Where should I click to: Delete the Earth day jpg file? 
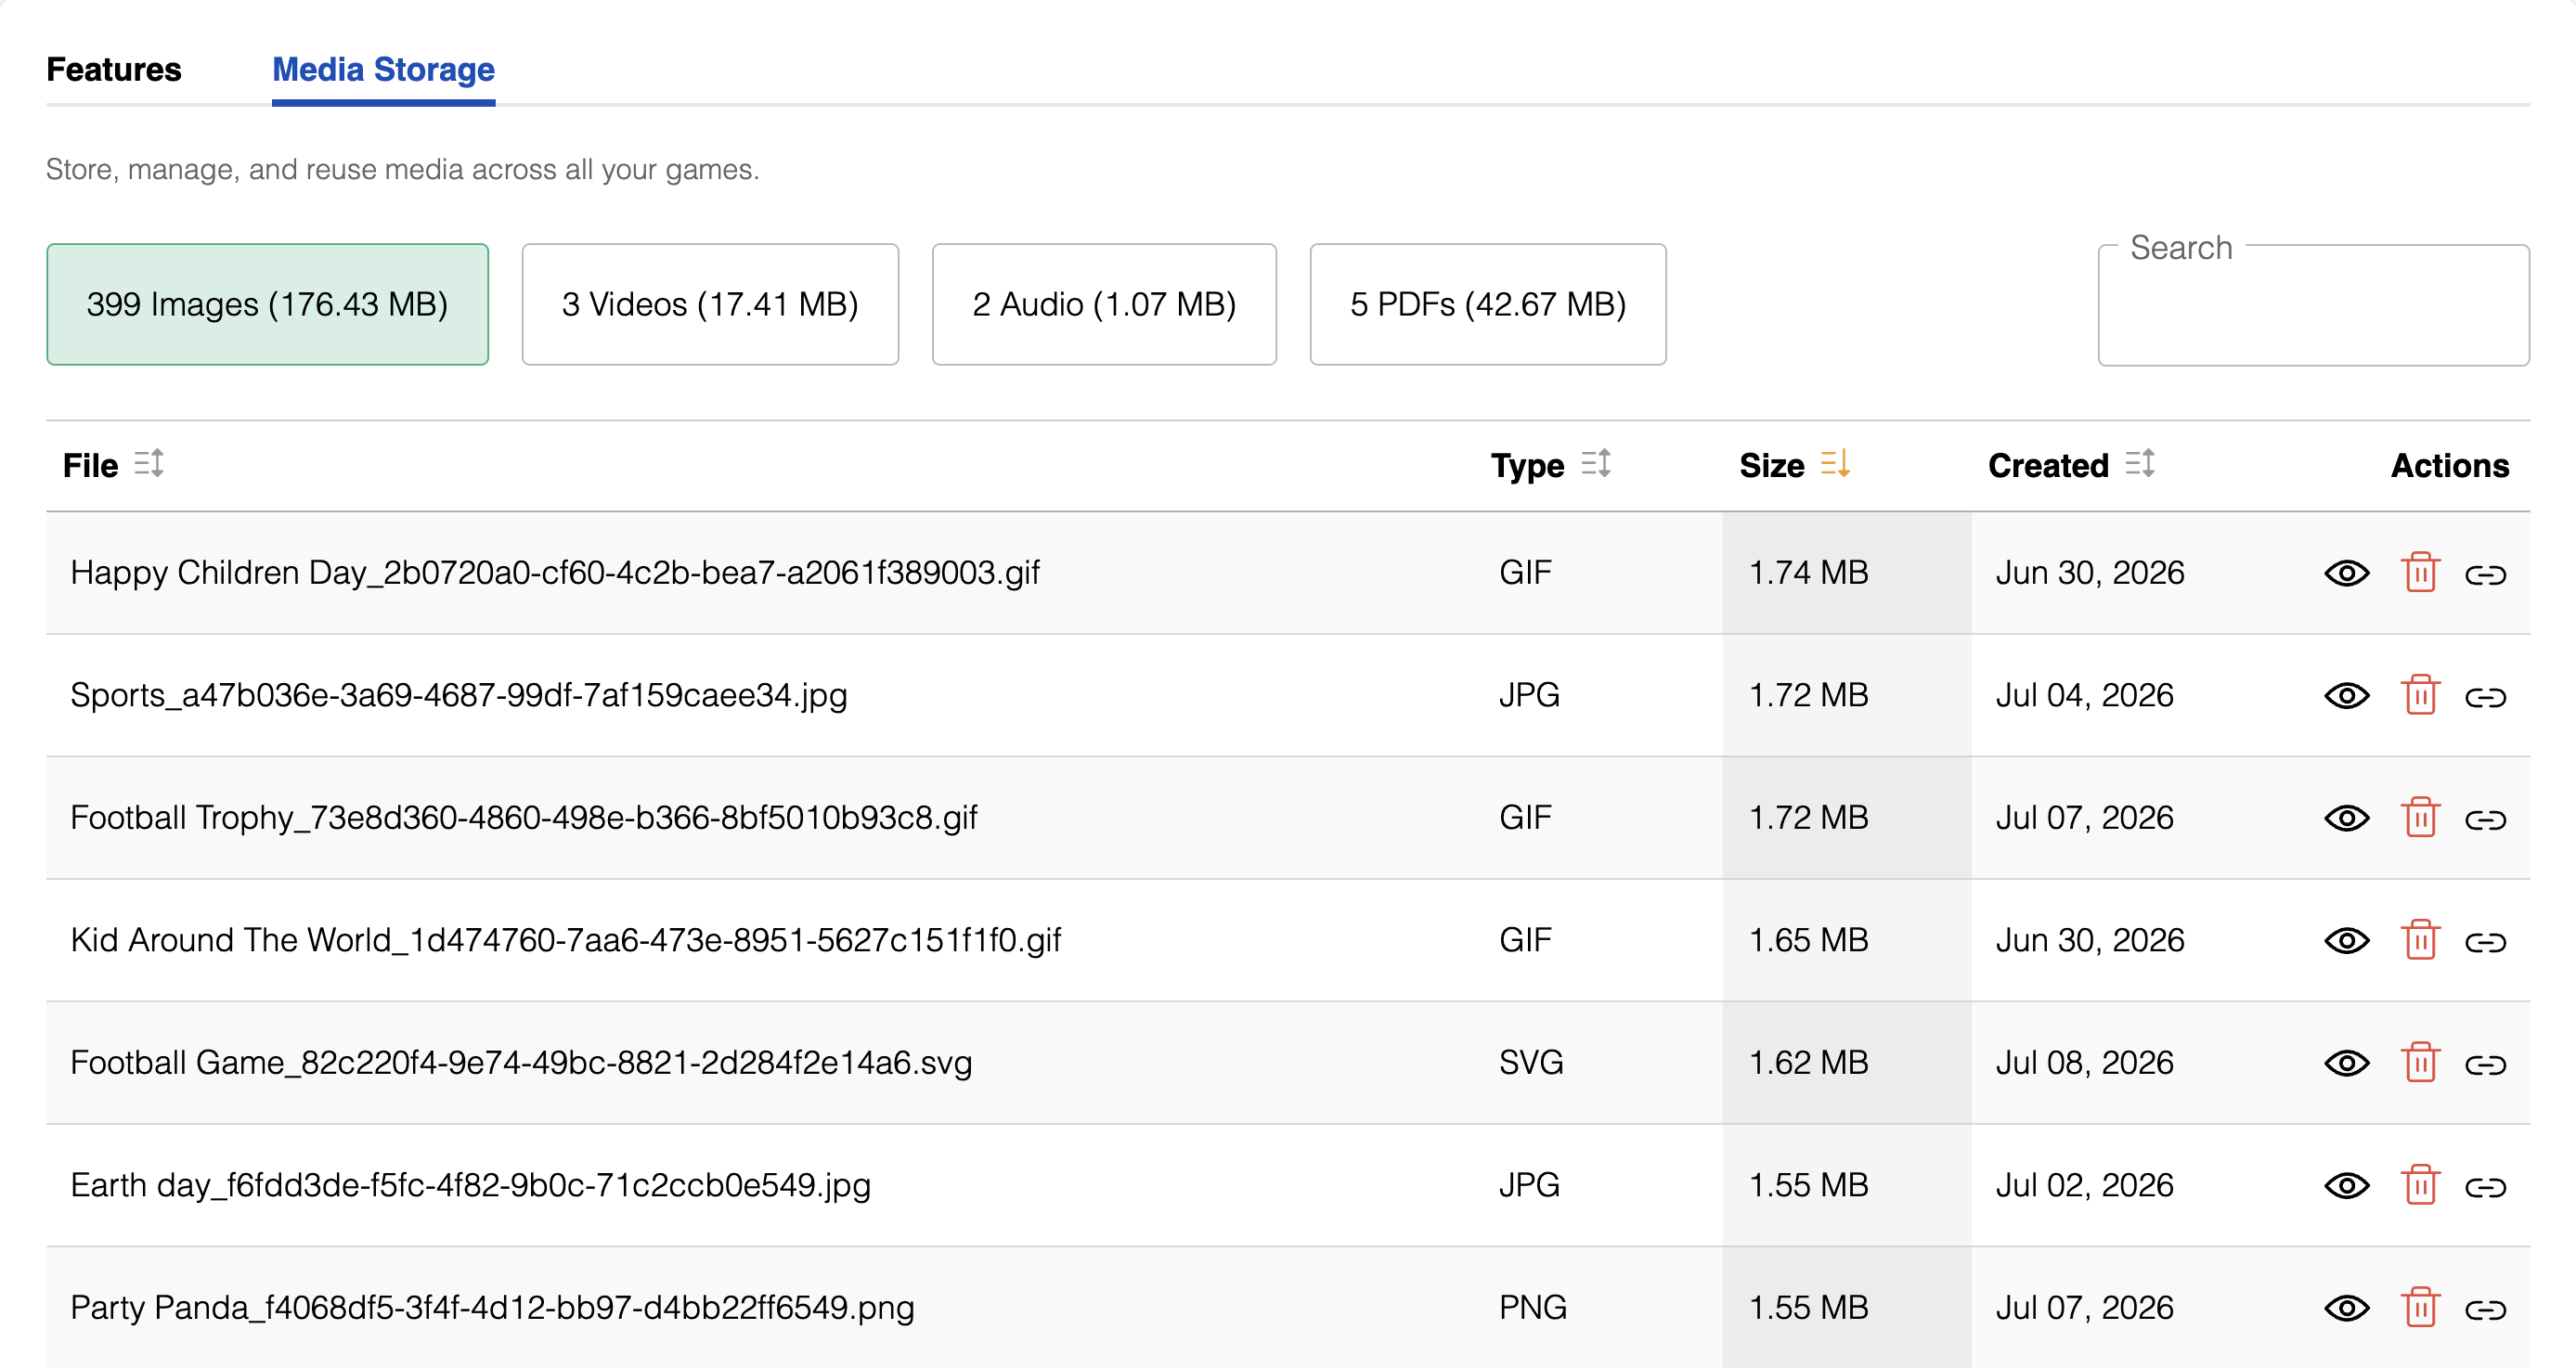coord(2420,1184)
